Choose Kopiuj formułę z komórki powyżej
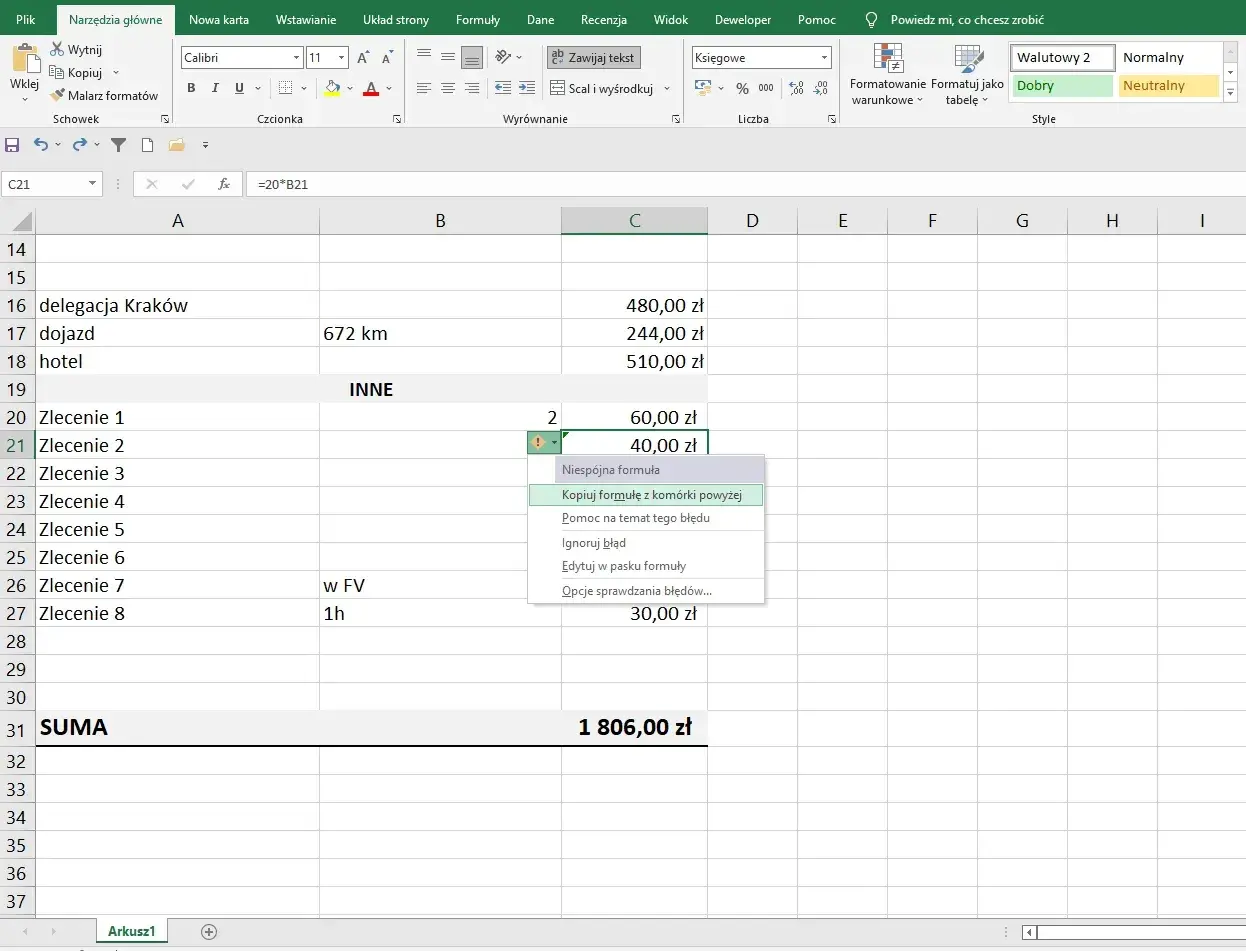Screen dimensions: 1246x951 point(646,495)
